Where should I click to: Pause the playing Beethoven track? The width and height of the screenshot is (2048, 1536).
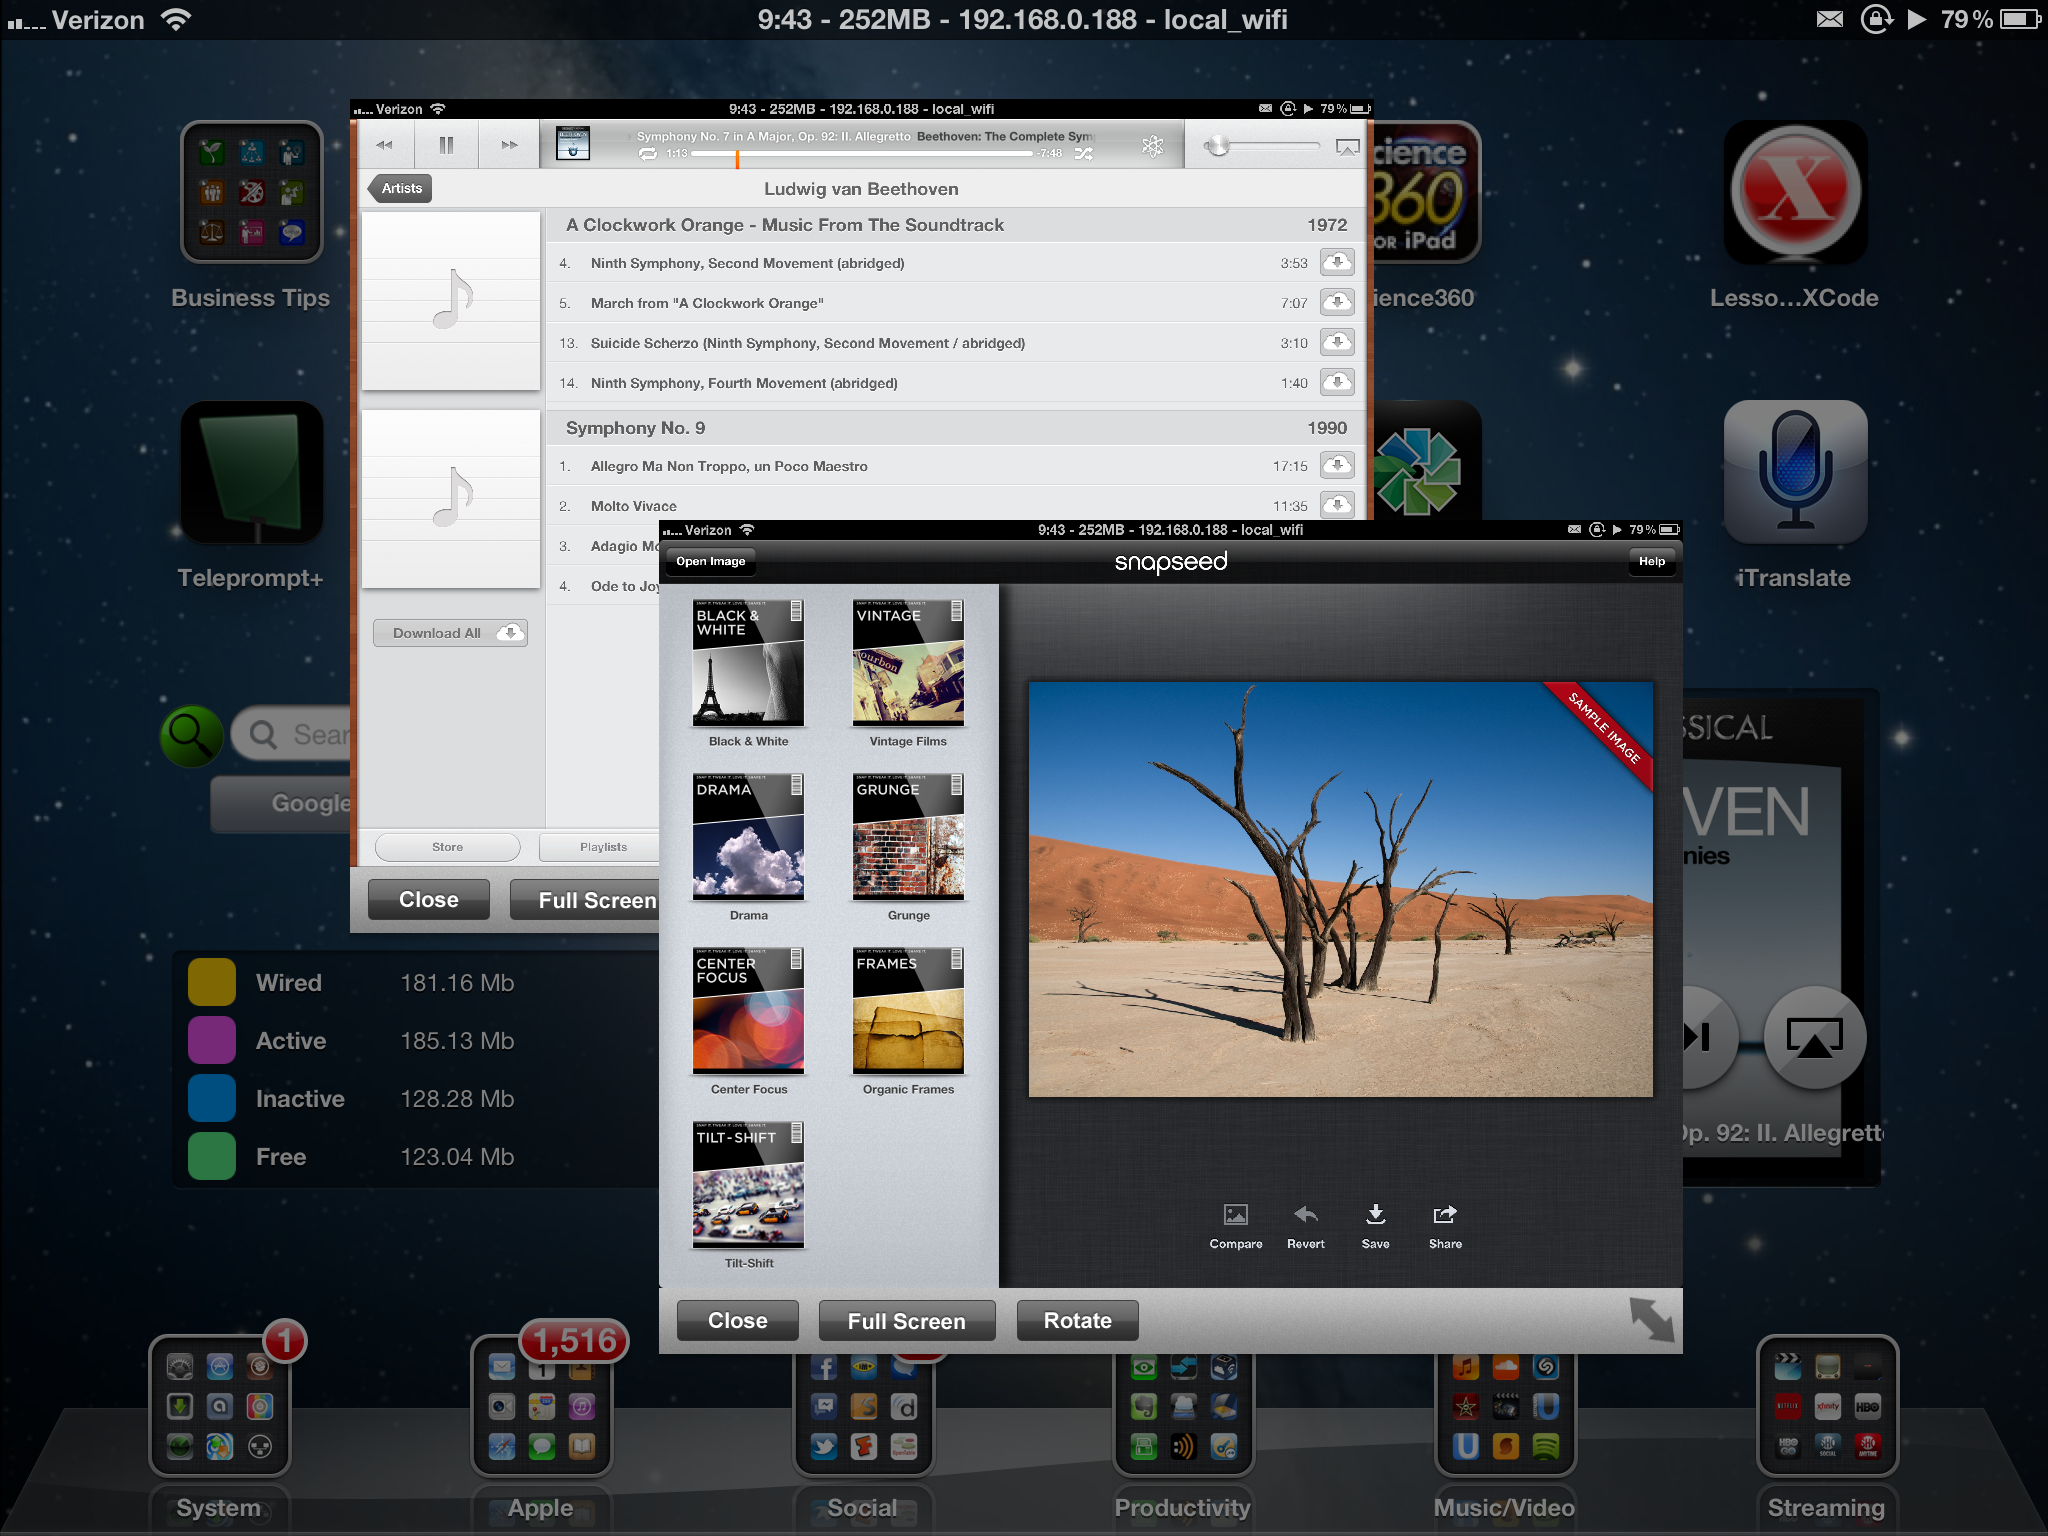446,145
